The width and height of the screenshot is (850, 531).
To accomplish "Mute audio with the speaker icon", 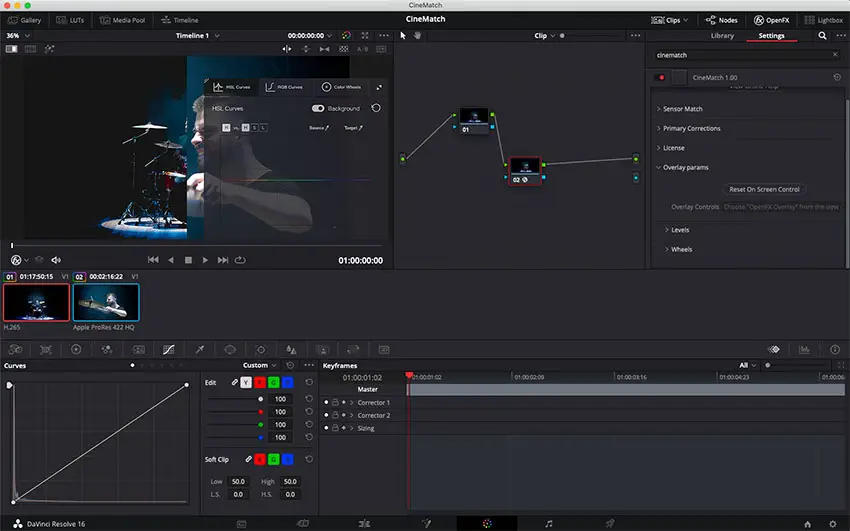I will pos(56,260).
